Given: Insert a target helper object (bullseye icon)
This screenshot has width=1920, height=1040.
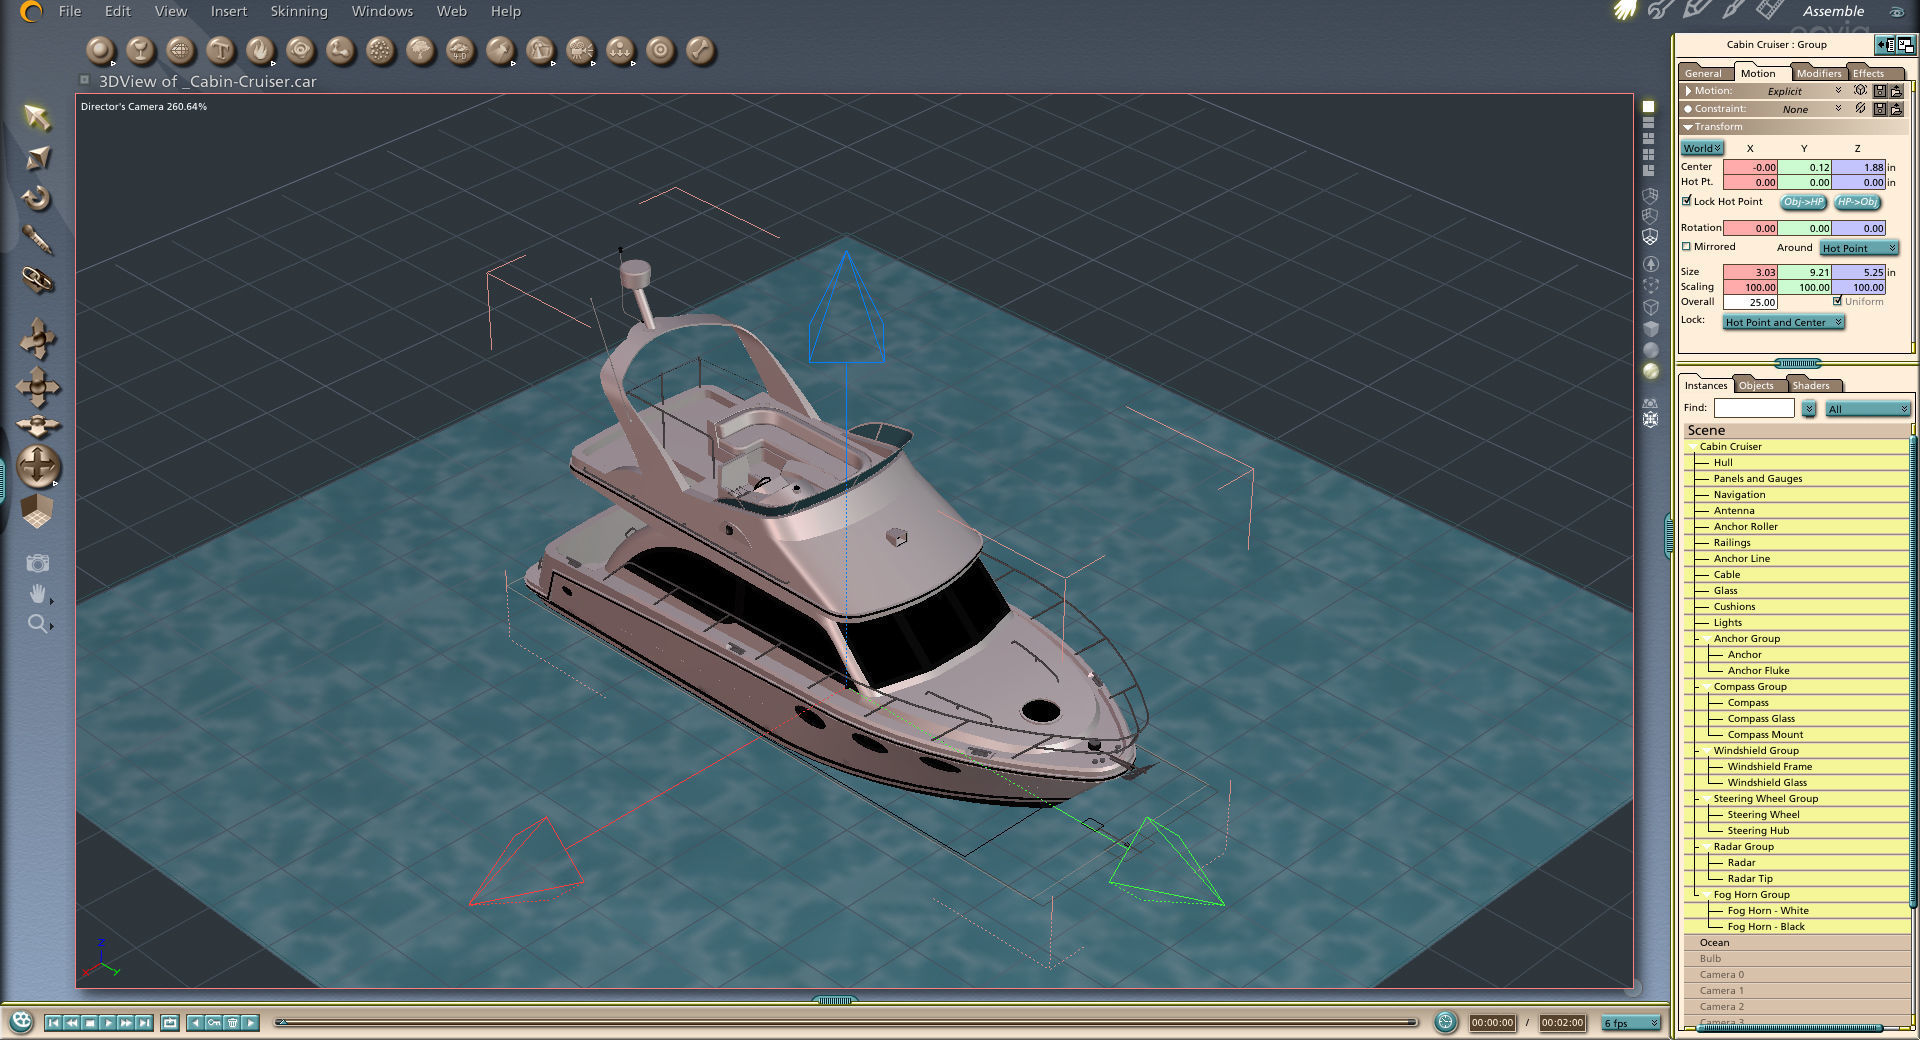Looking at the screenshot, I should [x=660, y=50].
